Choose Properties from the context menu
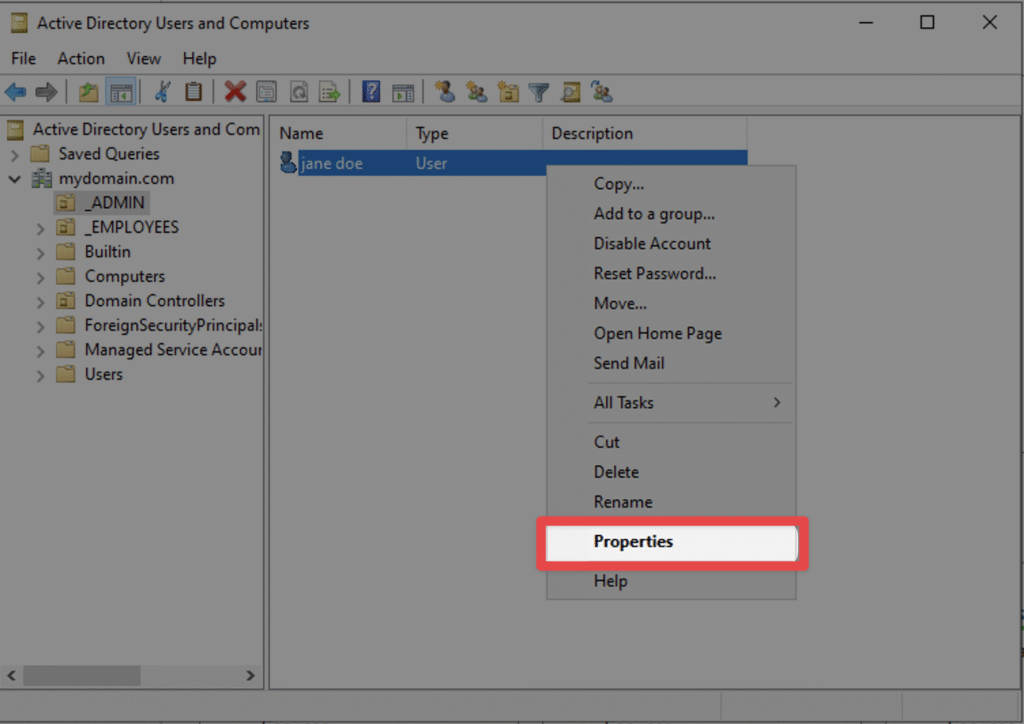The image size is (1024, 724). click(x=633, y=542)
